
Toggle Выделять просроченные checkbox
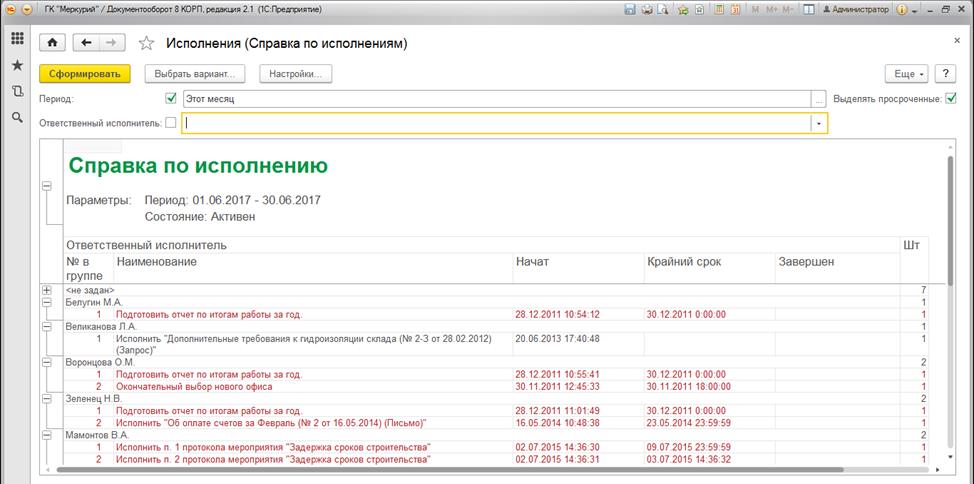(x=951, y=98)
